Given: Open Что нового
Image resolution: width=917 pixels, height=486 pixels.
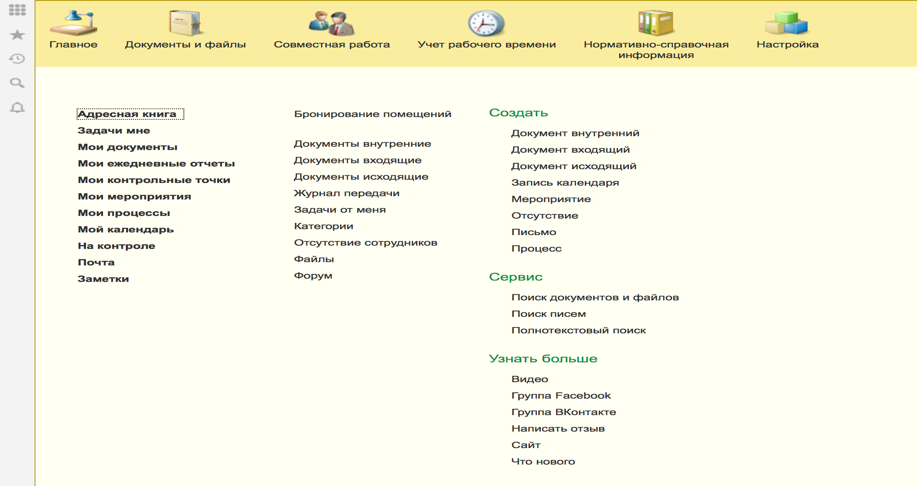Looking at the screenshot, I should pos(543,461).
